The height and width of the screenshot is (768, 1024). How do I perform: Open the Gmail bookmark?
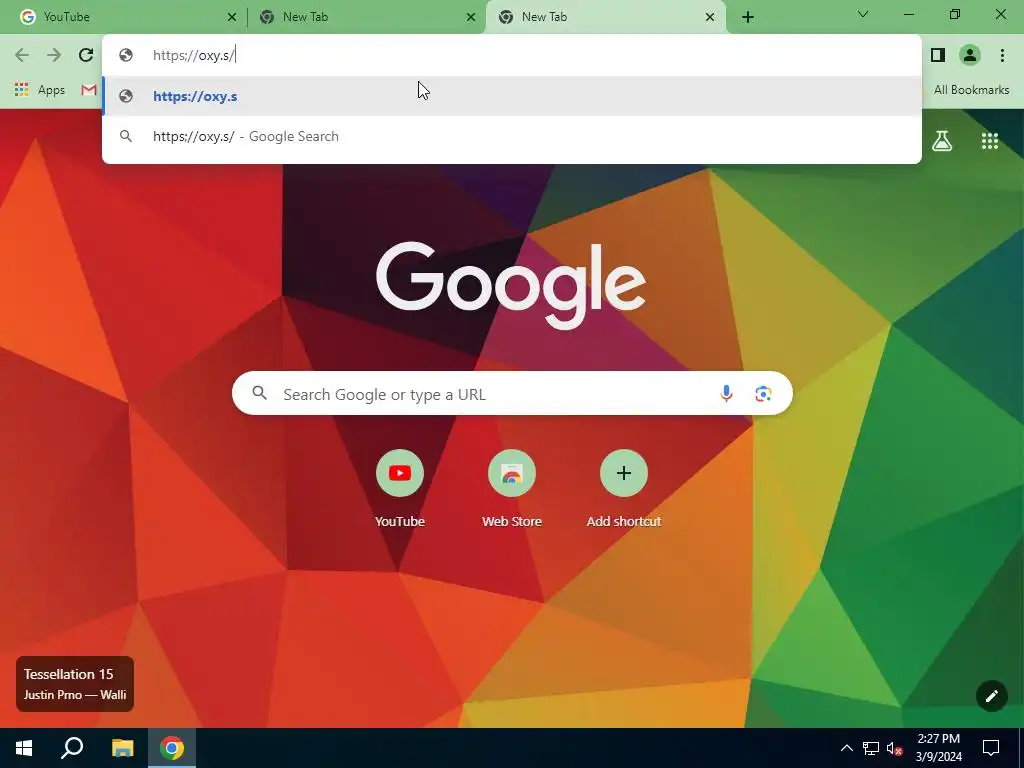pyautogui.click(x=89, y=90)
